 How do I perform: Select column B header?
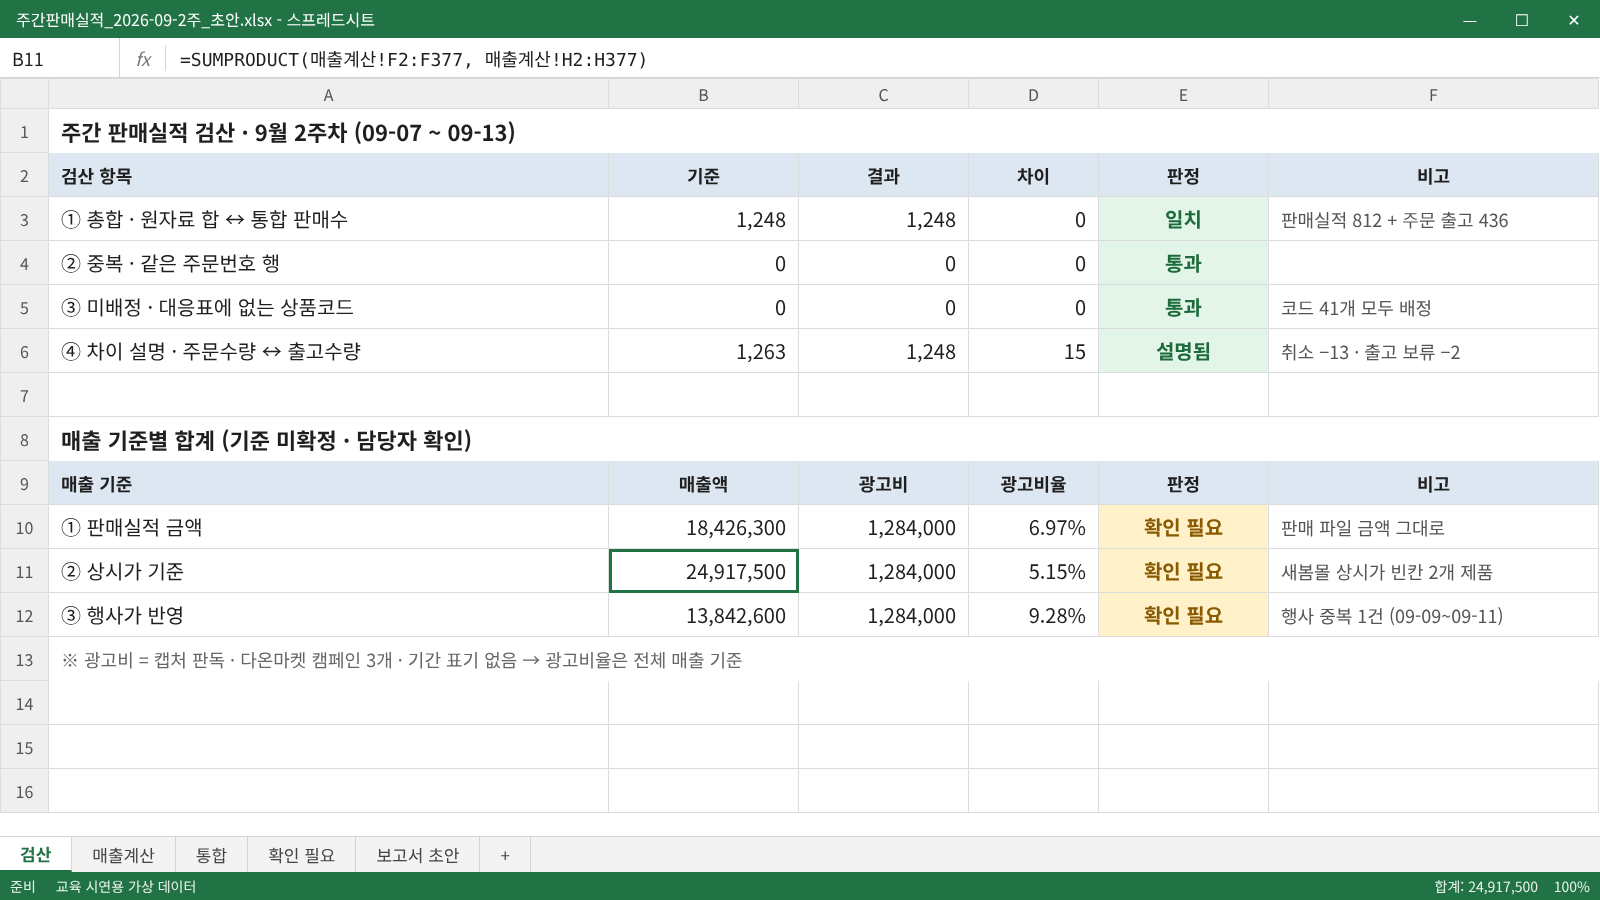pos(703,95)
